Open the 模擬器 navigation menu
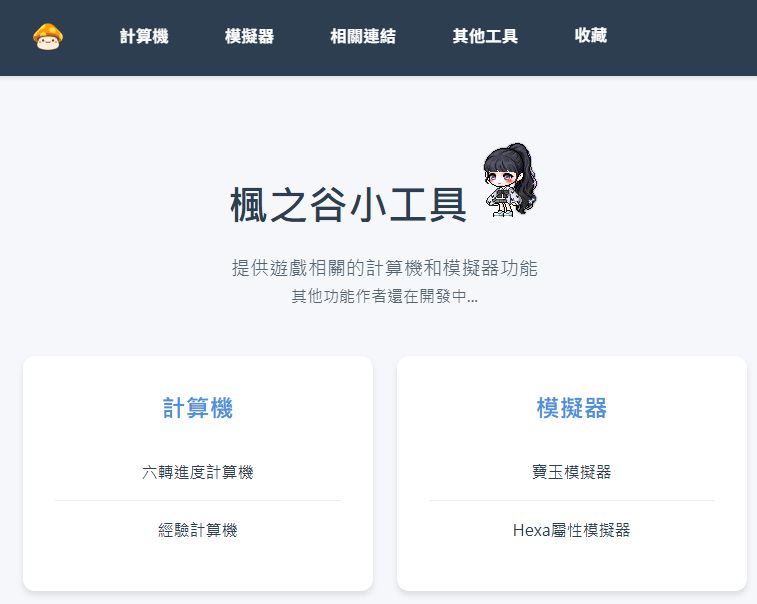 249,36
